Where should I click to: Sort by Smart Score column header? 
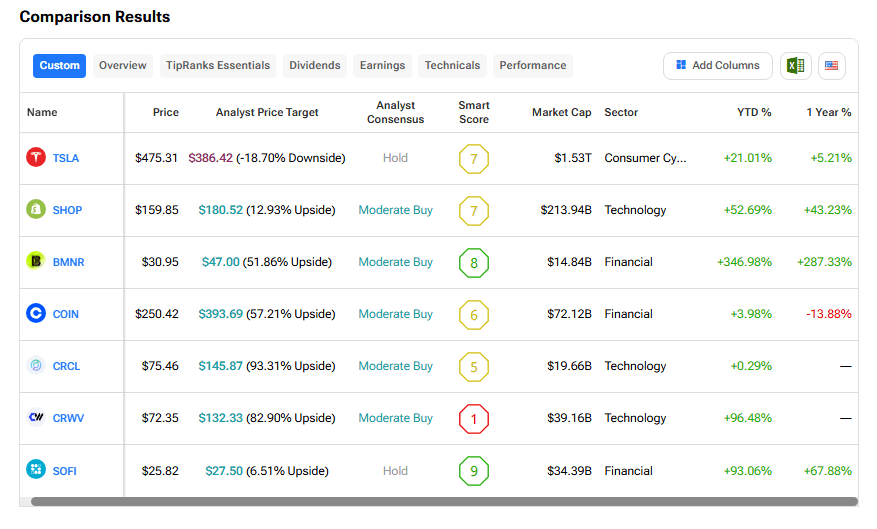click(474, 112)
